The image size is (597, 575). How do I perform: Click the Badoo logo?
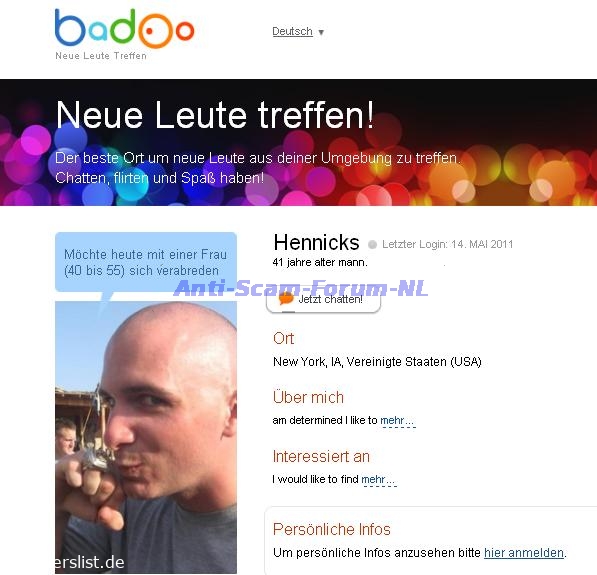coord(125,29)
